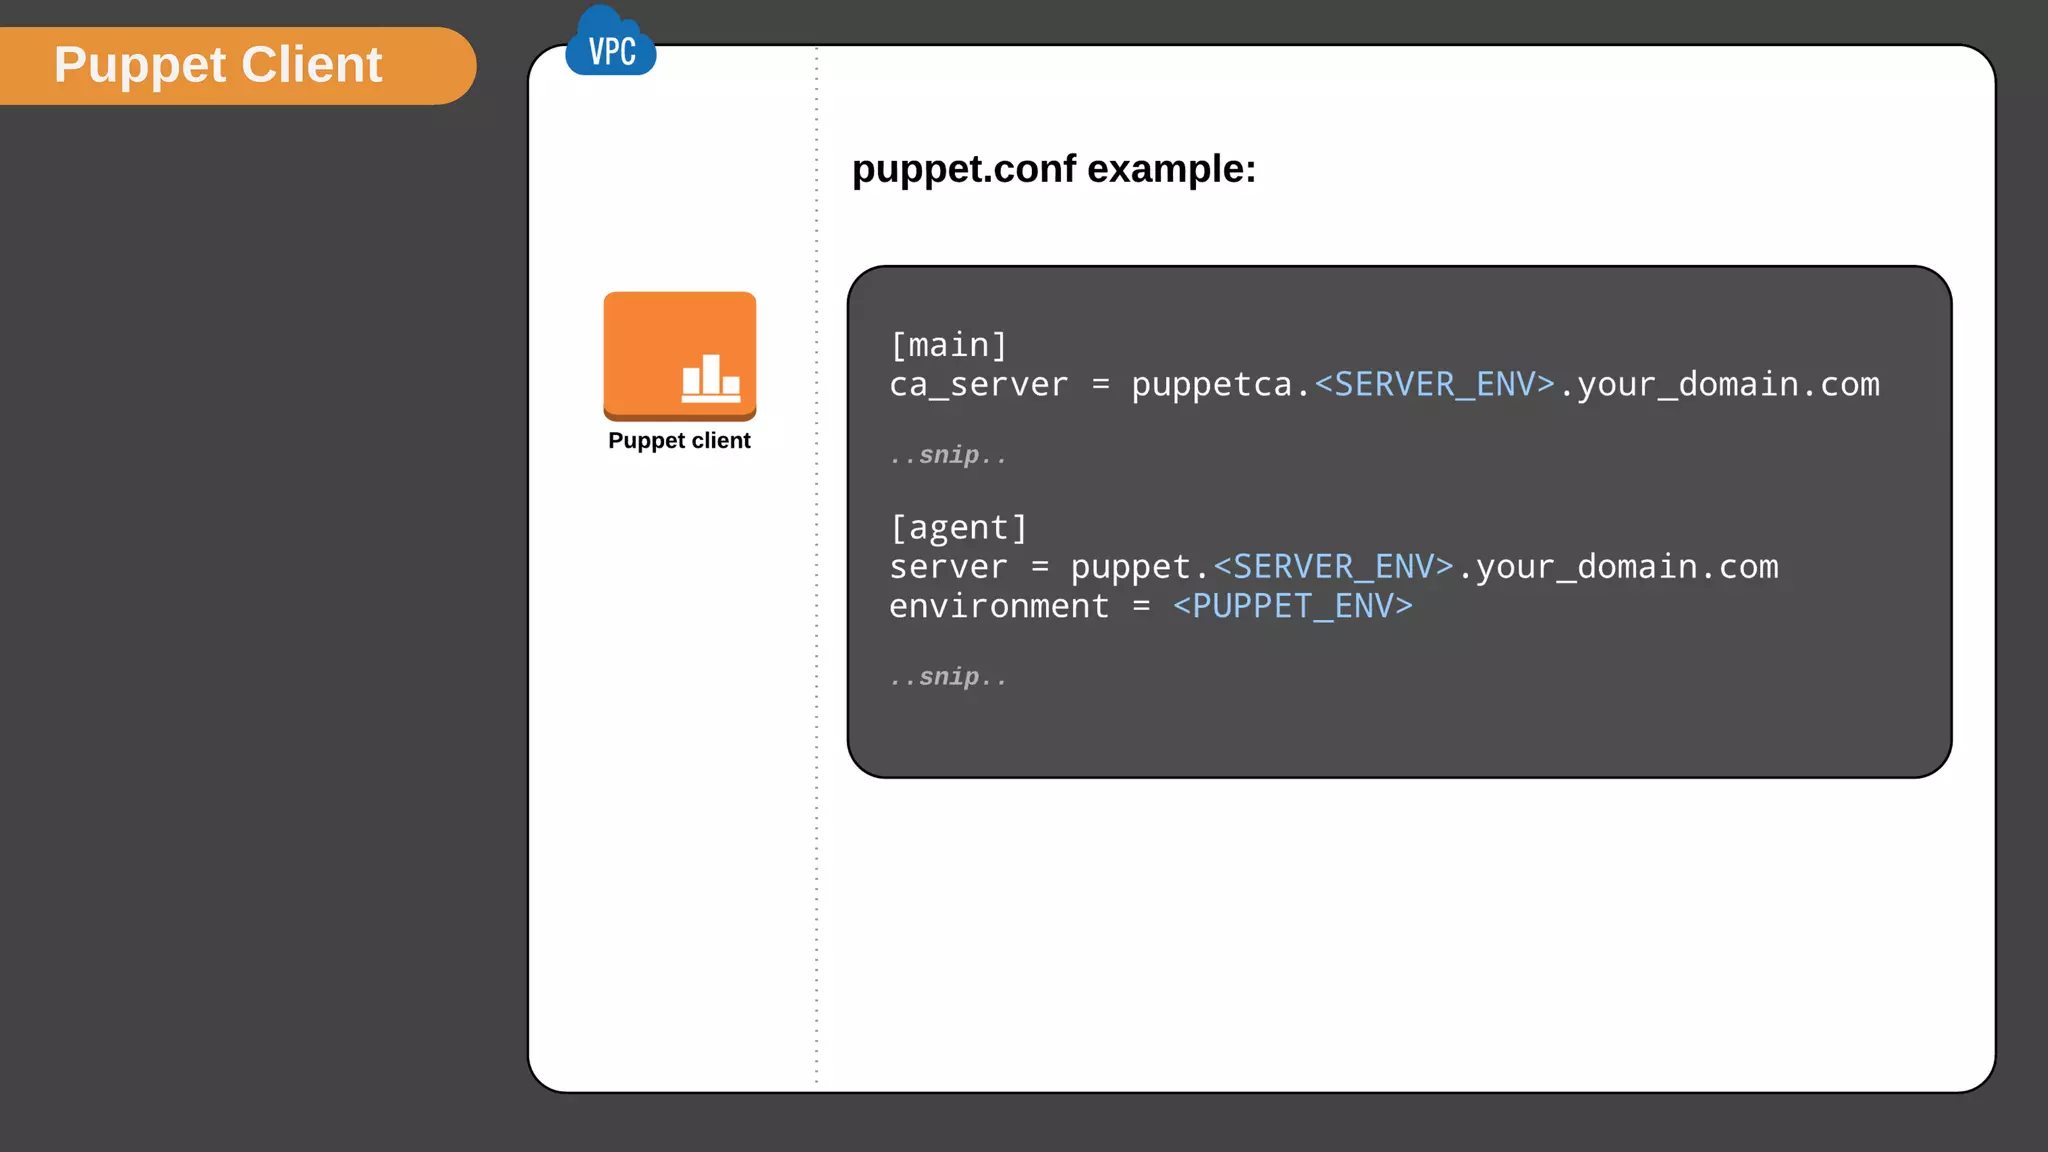The image size is (2048, 1152).
Task: Click the first '..snip..' line below ca_server
Action: [948, 455]
